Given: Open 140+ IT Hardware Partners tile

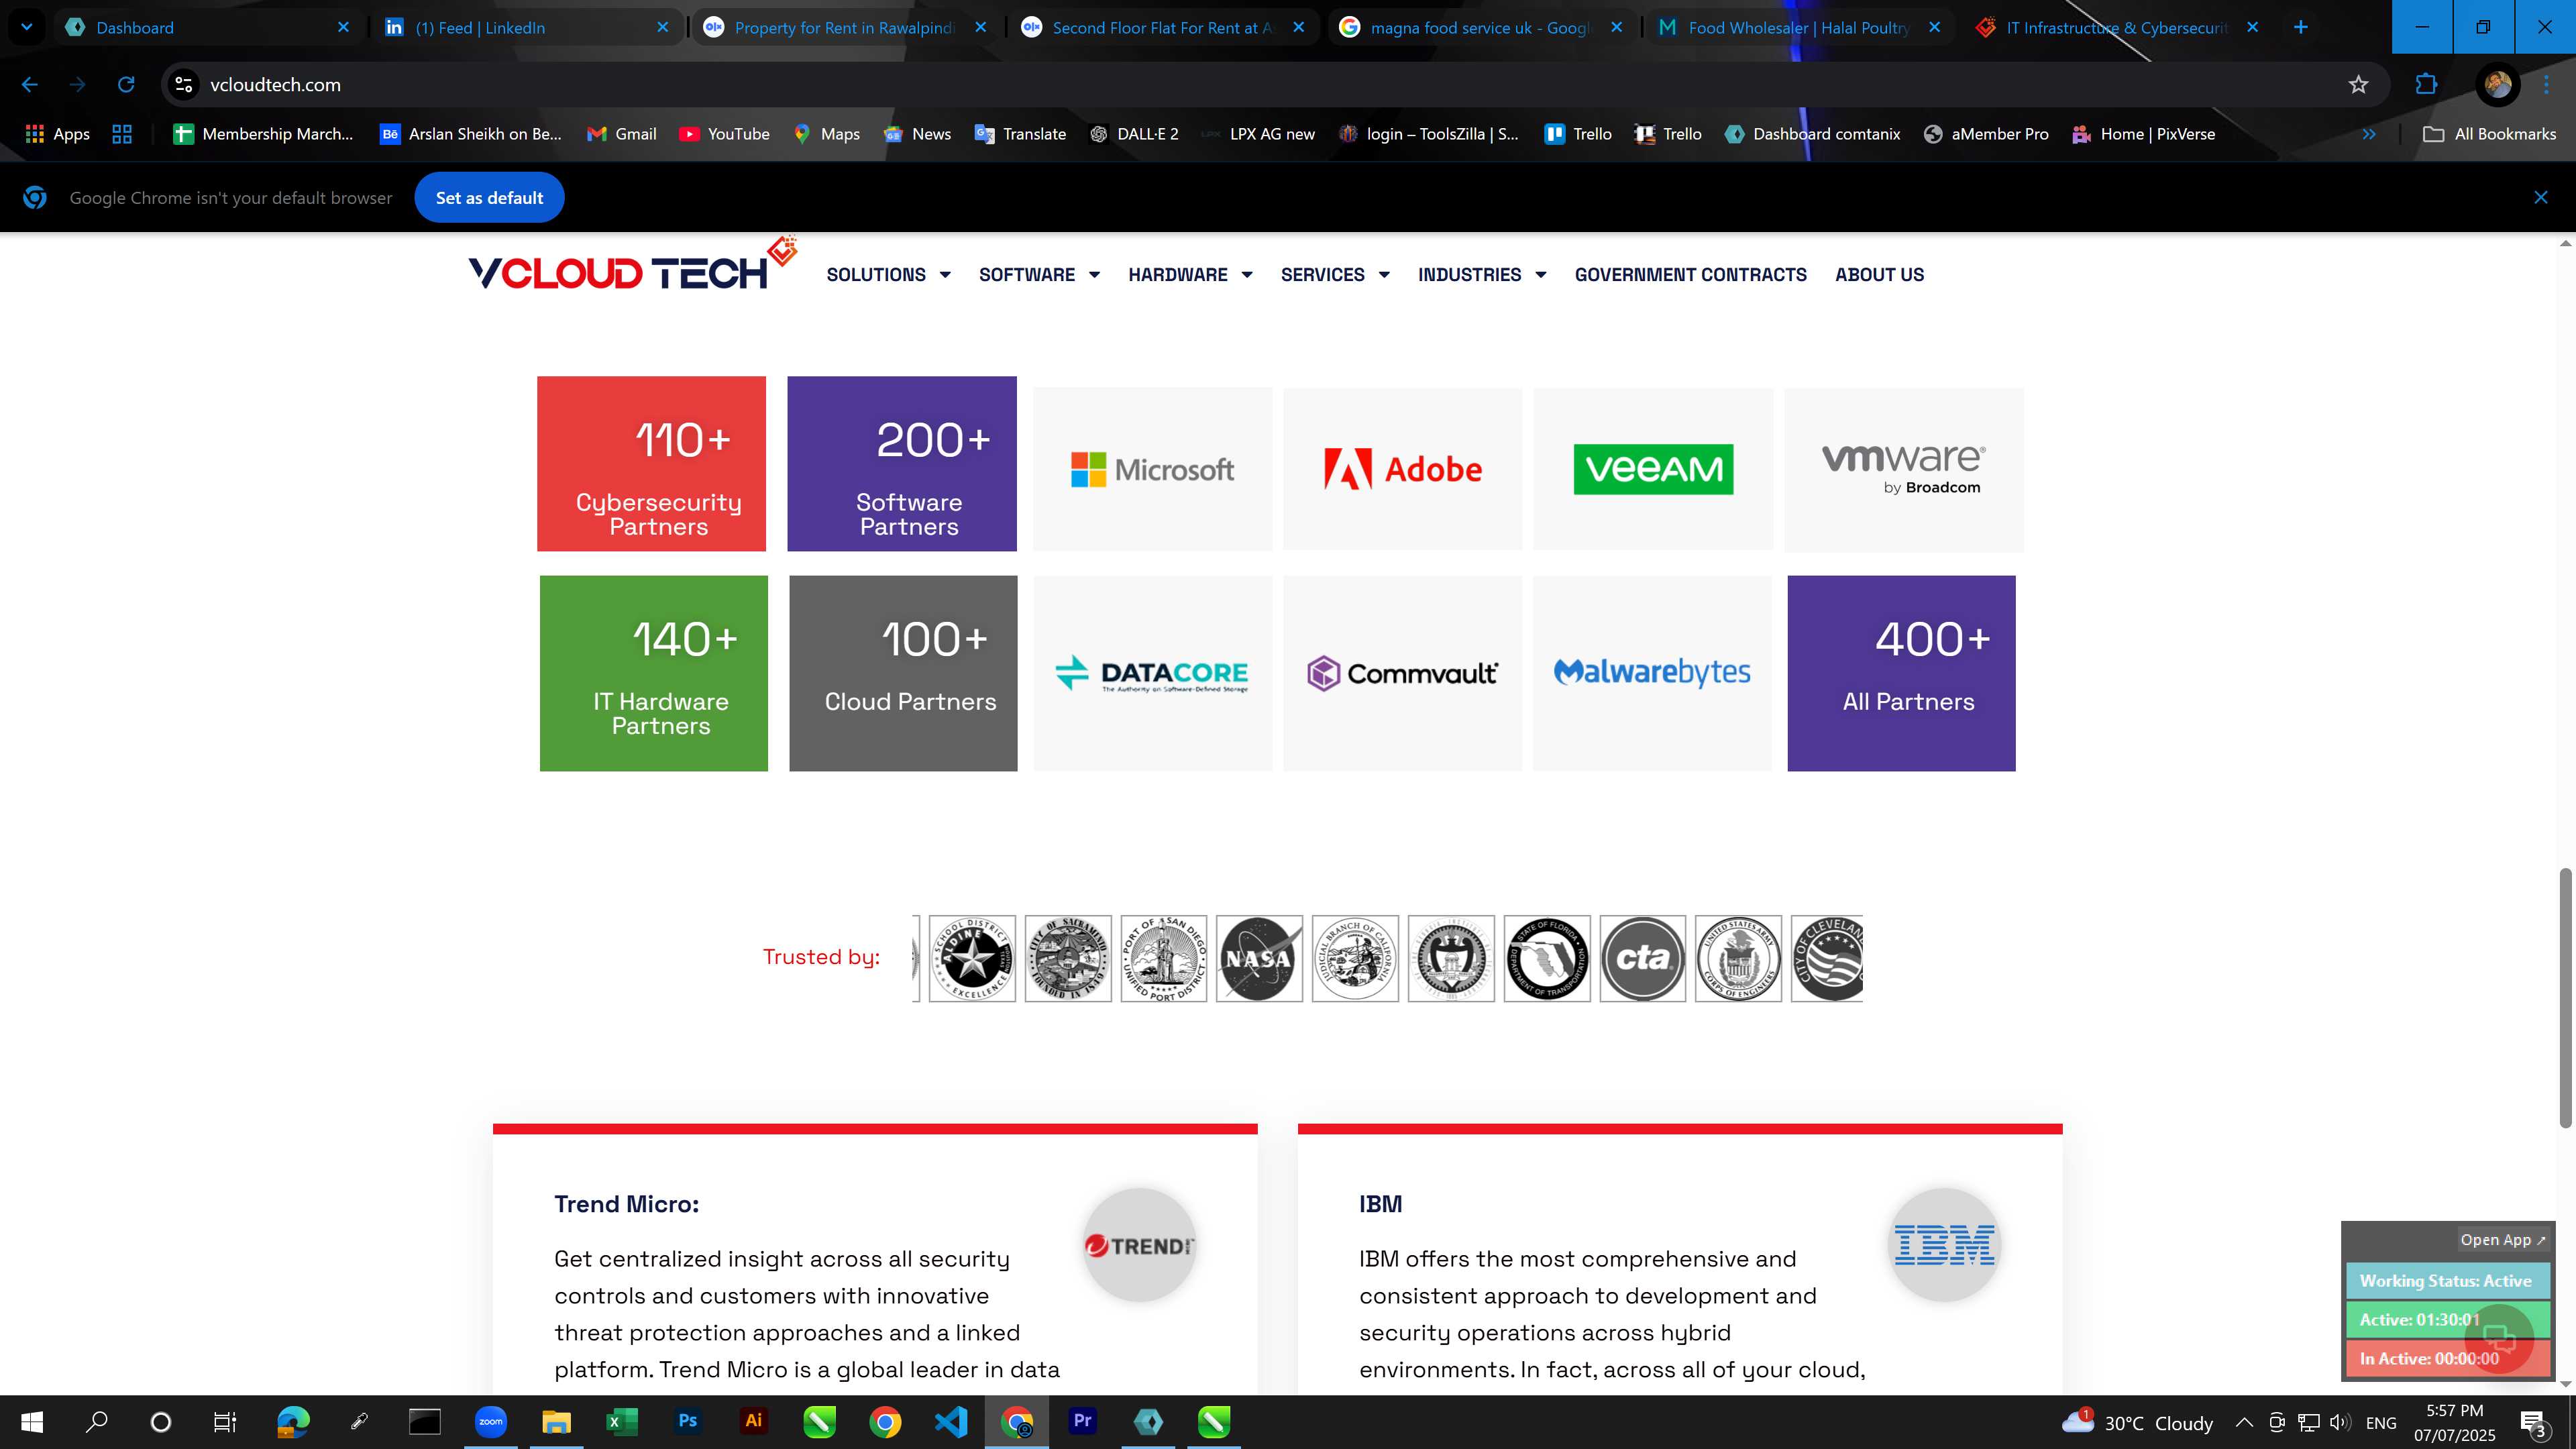Looking at the screenshot, I should click(654, 673).
